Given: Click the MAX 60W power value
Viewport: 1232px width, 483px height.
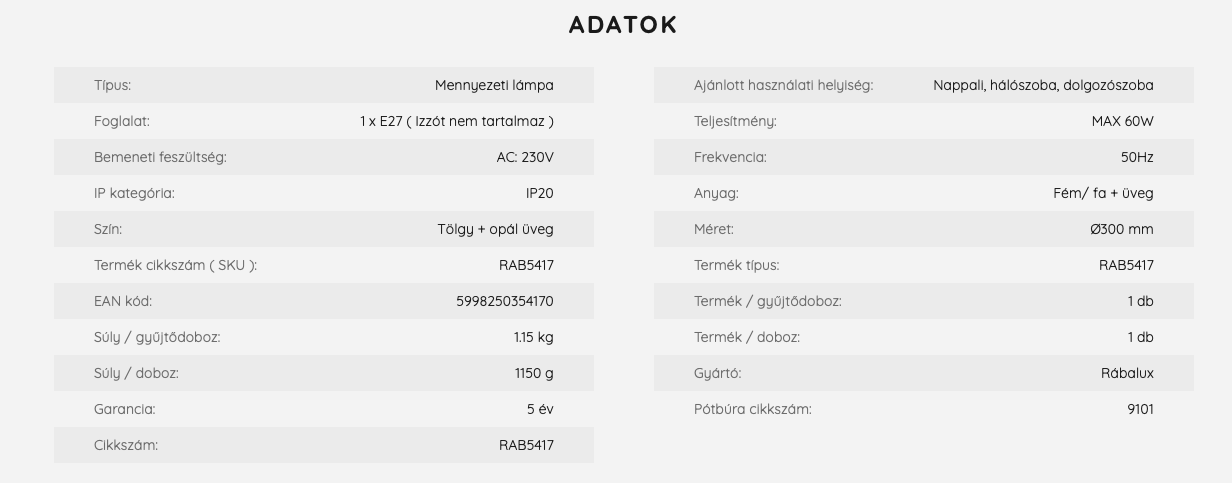Looking at the screenshot, I should pyautogui.click(x=1123, y=121).
